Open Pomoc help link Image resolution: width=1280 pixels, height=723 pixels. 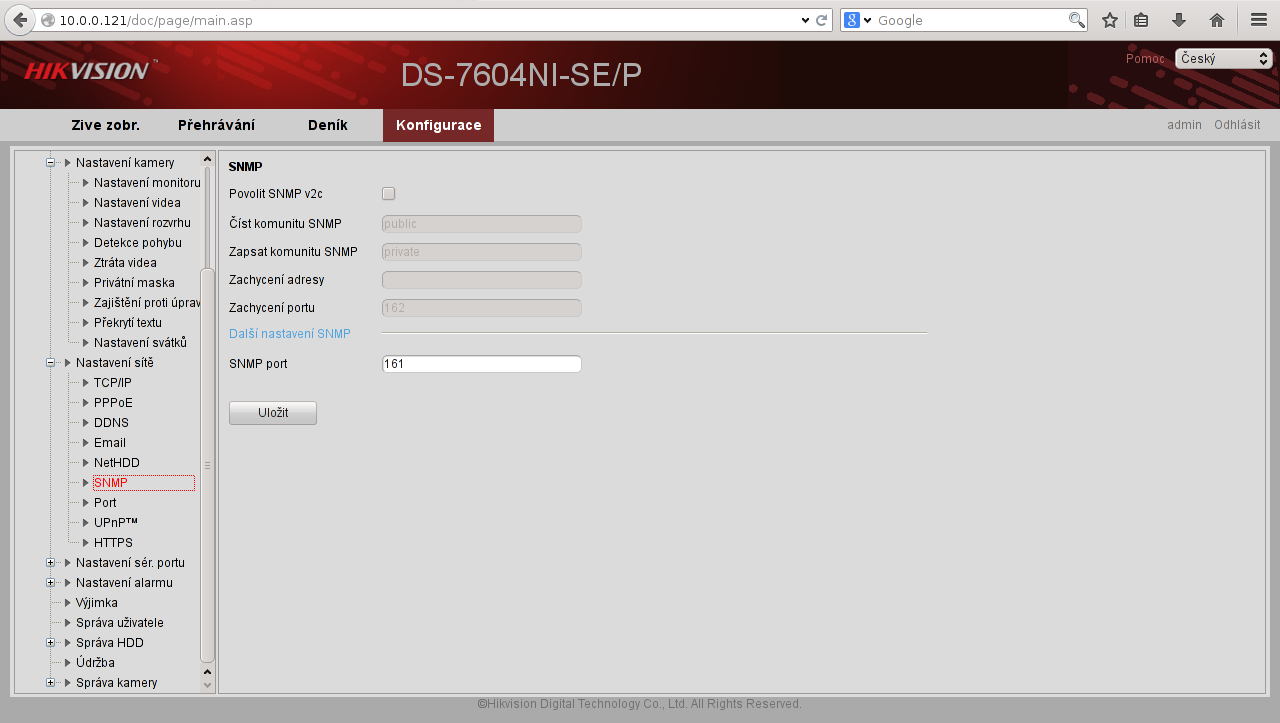pos(1145,59)
